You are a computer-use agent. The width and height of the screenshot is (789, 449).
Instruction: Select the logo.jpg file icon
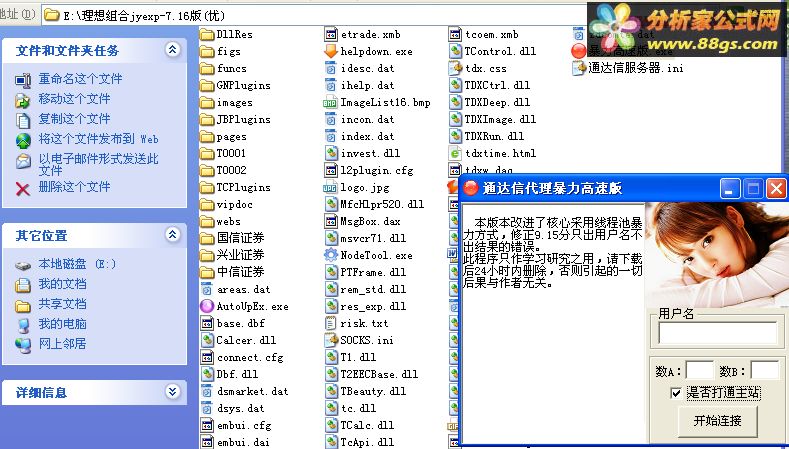point(330,188)
